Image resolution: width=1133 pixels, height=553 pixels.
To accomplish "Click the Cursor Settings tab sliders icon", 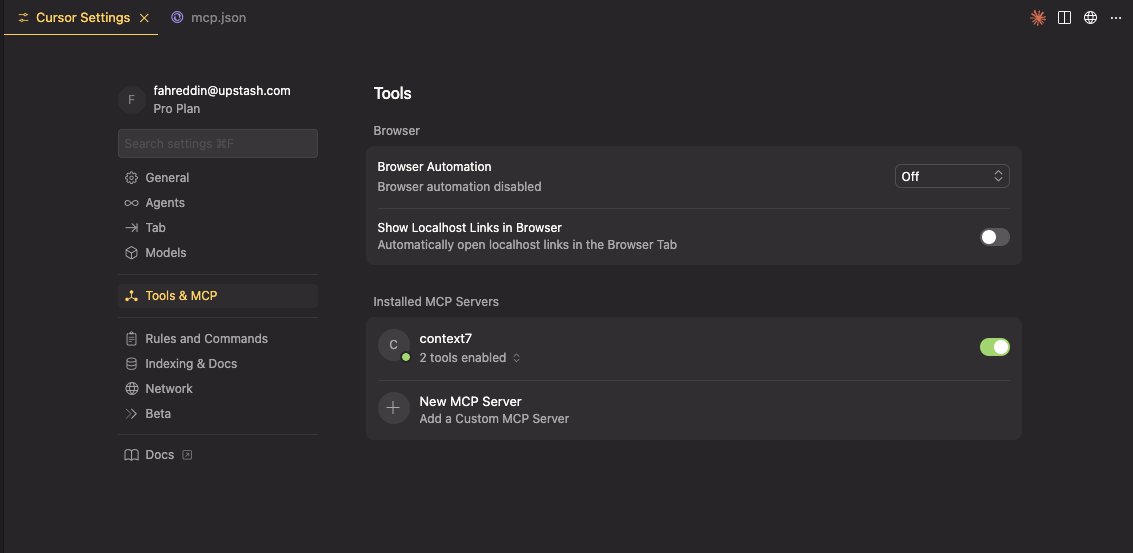I will [24, 18].
